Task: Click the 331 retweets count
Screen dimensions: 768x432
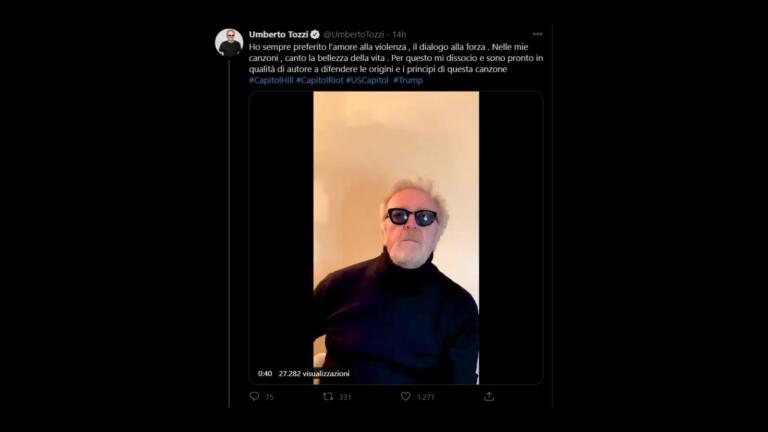Action: (x=345, y=397)
